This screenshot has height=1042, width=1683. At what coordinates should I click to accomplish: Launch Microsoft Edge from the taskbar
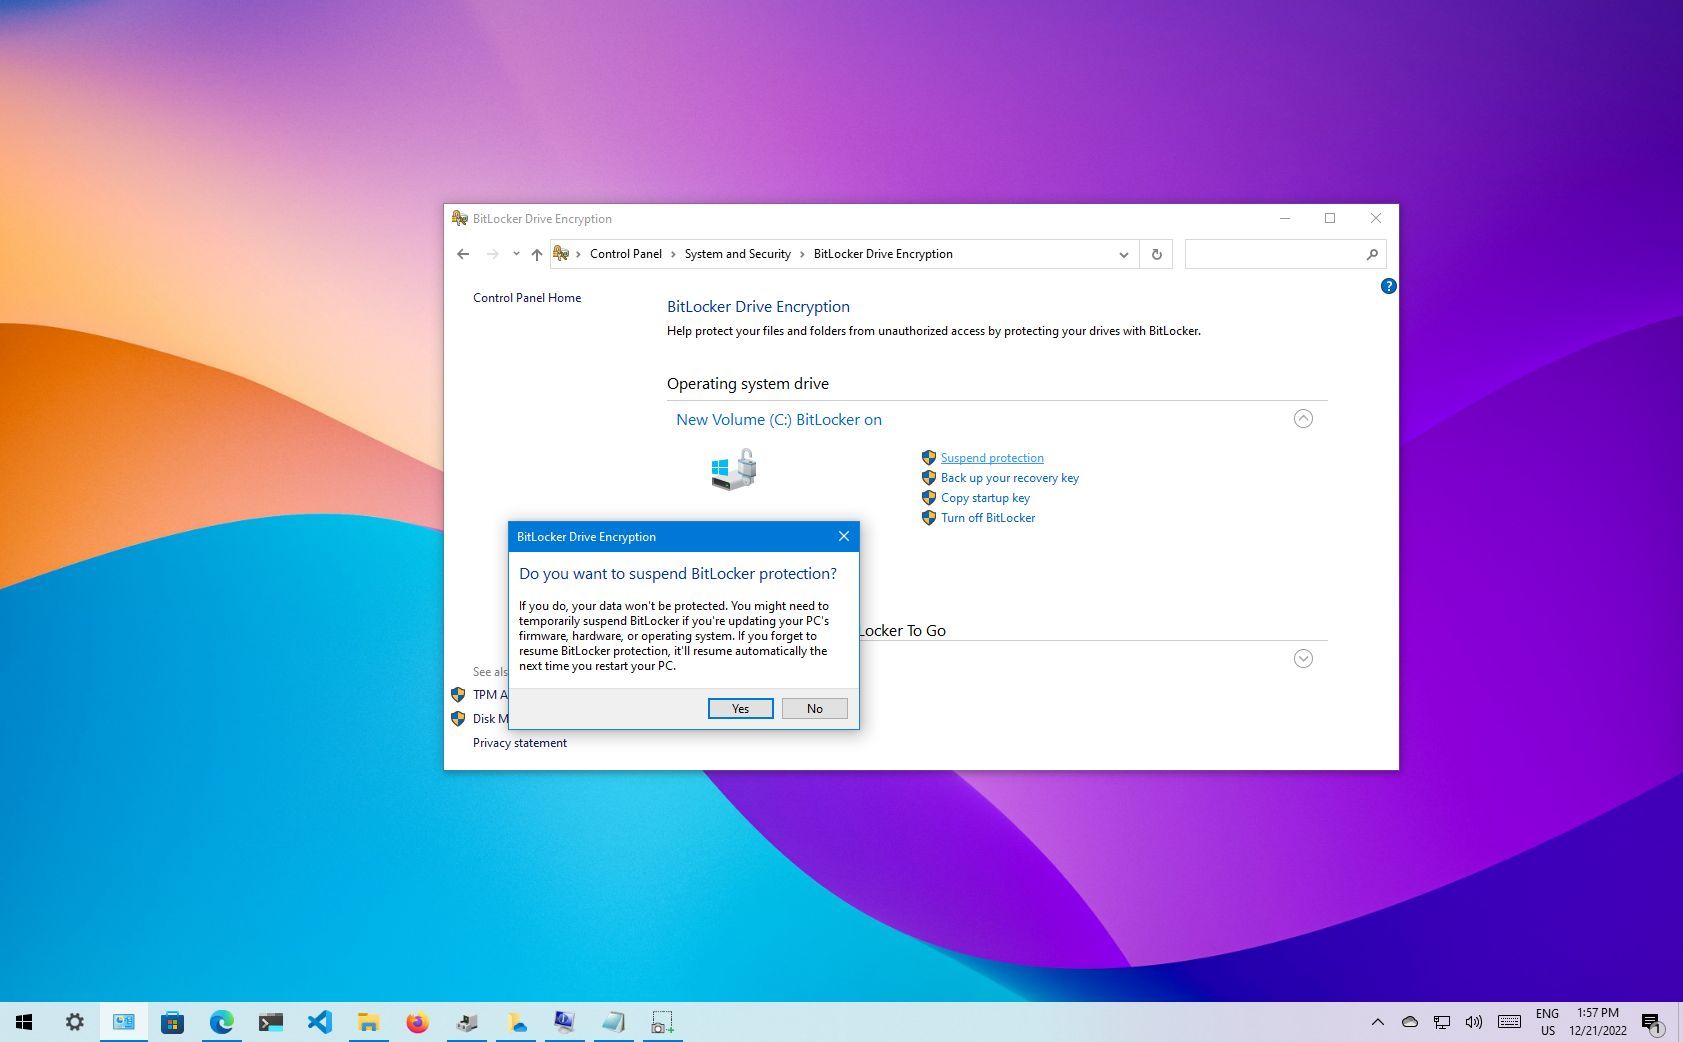coord(221,1022)
